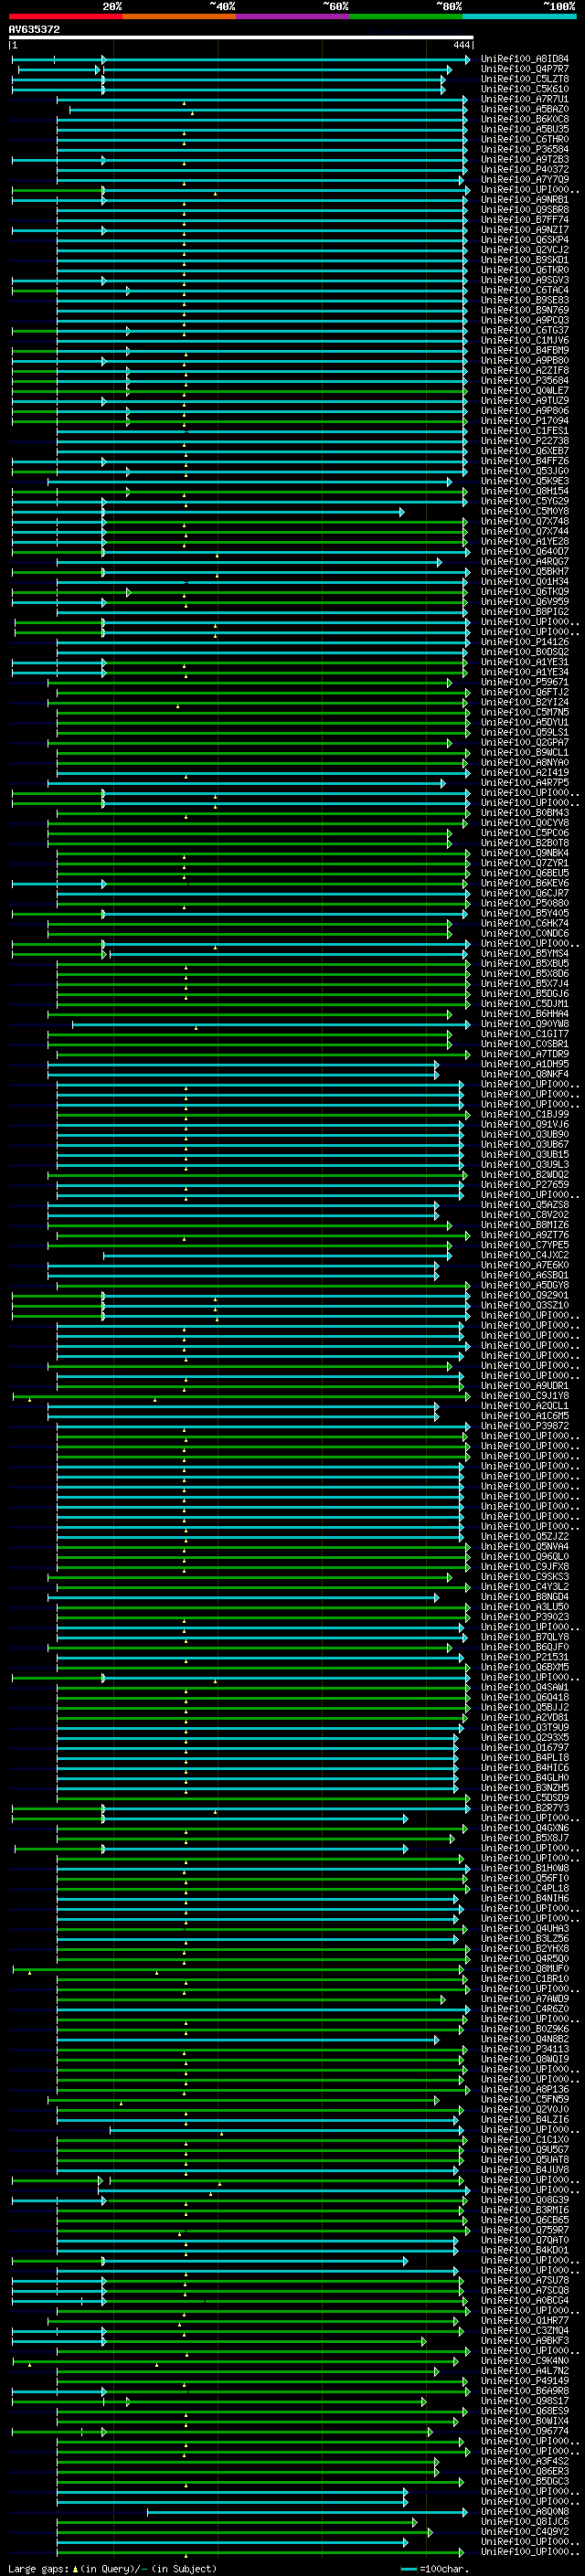The height and width of the screenshot is (2576, 585).
Task: Select UniRef100_B2R7Y3 row label
Action: pos(524,1809)
